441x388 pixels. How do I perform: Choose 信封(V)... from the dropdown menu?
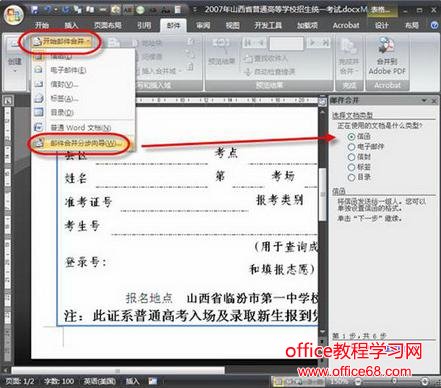83,84
